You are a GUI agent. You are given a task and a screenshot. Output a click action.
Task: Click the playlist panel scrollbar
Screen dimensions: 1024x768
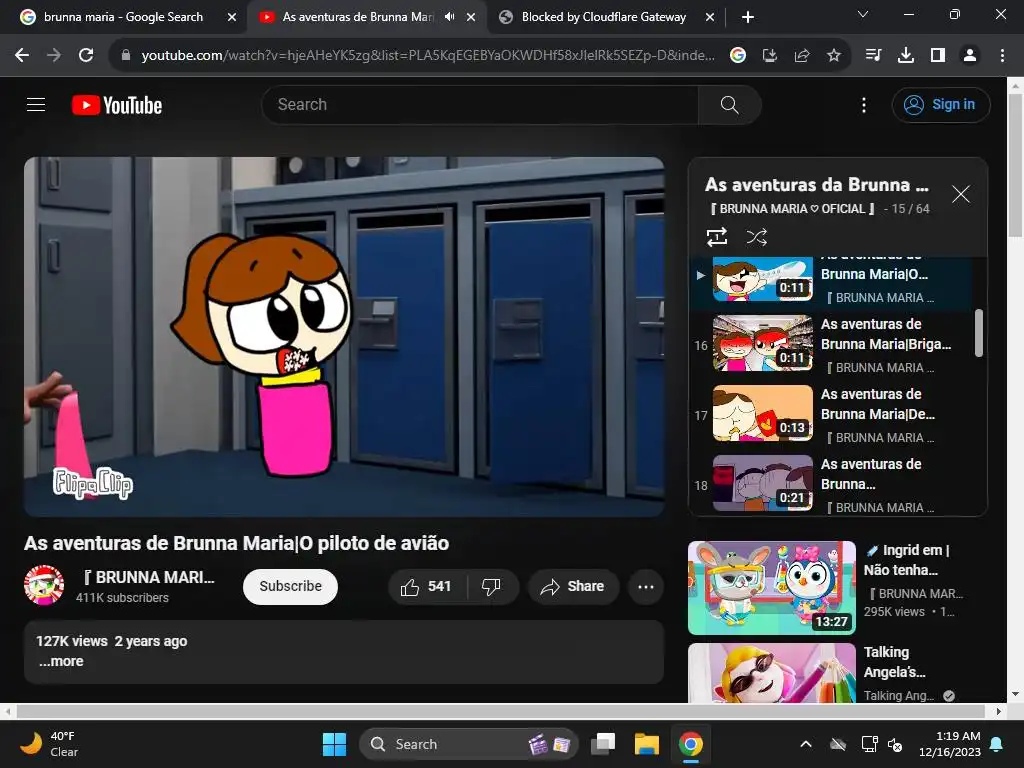[978, 333]
